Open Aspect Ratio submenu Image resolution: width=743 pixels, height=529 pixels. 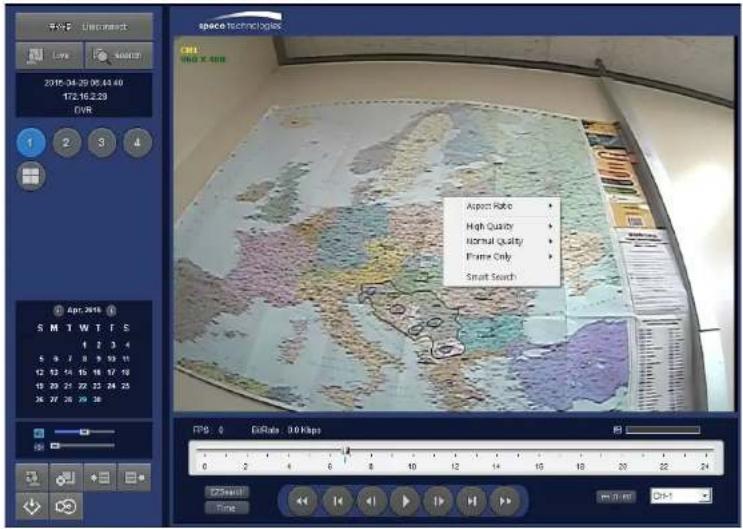pyautogui.click(x=502, y=206)
